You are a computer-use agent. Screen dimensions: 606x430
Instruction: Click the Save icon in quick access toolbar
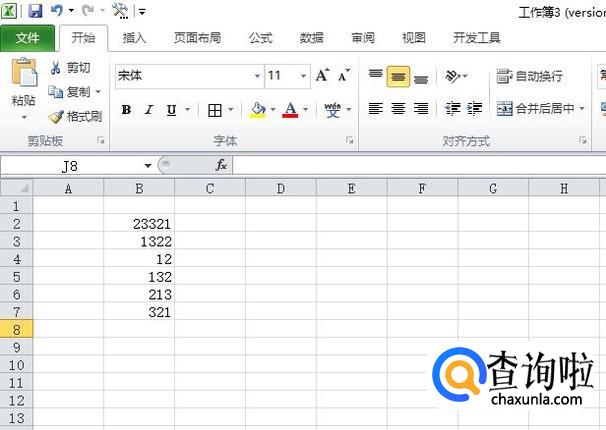click(36, 10)
